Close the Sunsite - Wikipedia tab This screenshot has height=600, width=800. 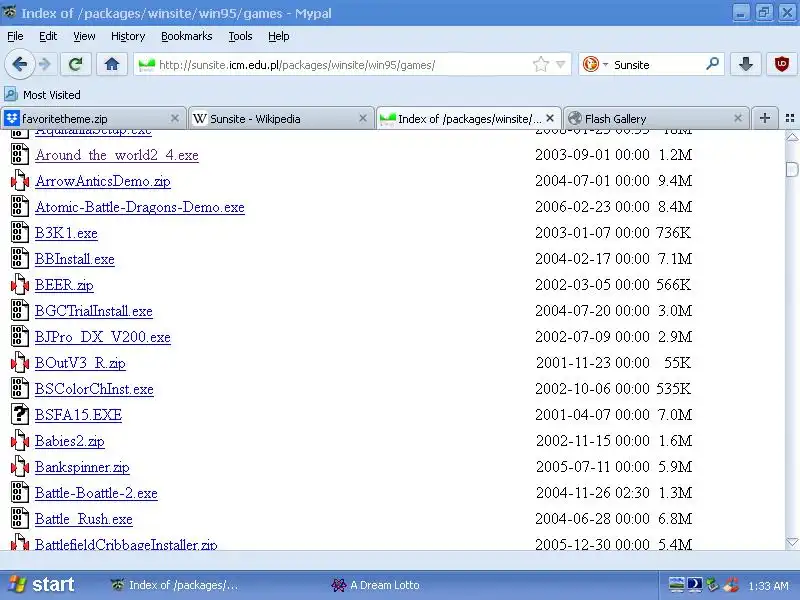pos(363,118)
